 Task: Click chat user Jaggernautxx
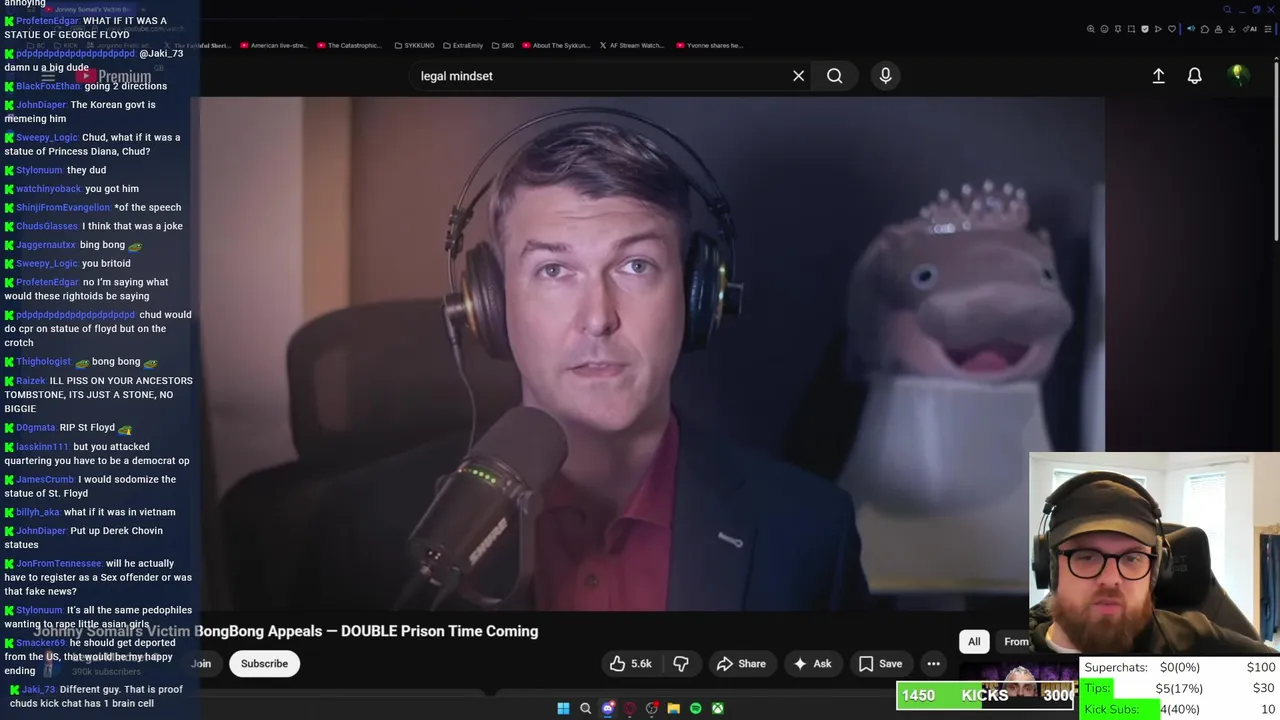click(x=45, y=245)
